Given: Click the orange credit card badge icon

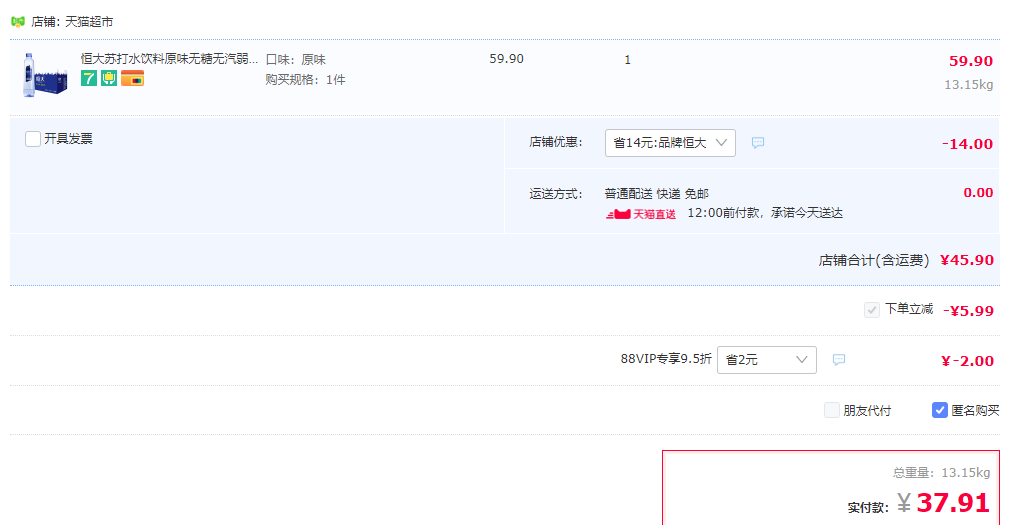Looking at the screenshot, I should (132, 79).
